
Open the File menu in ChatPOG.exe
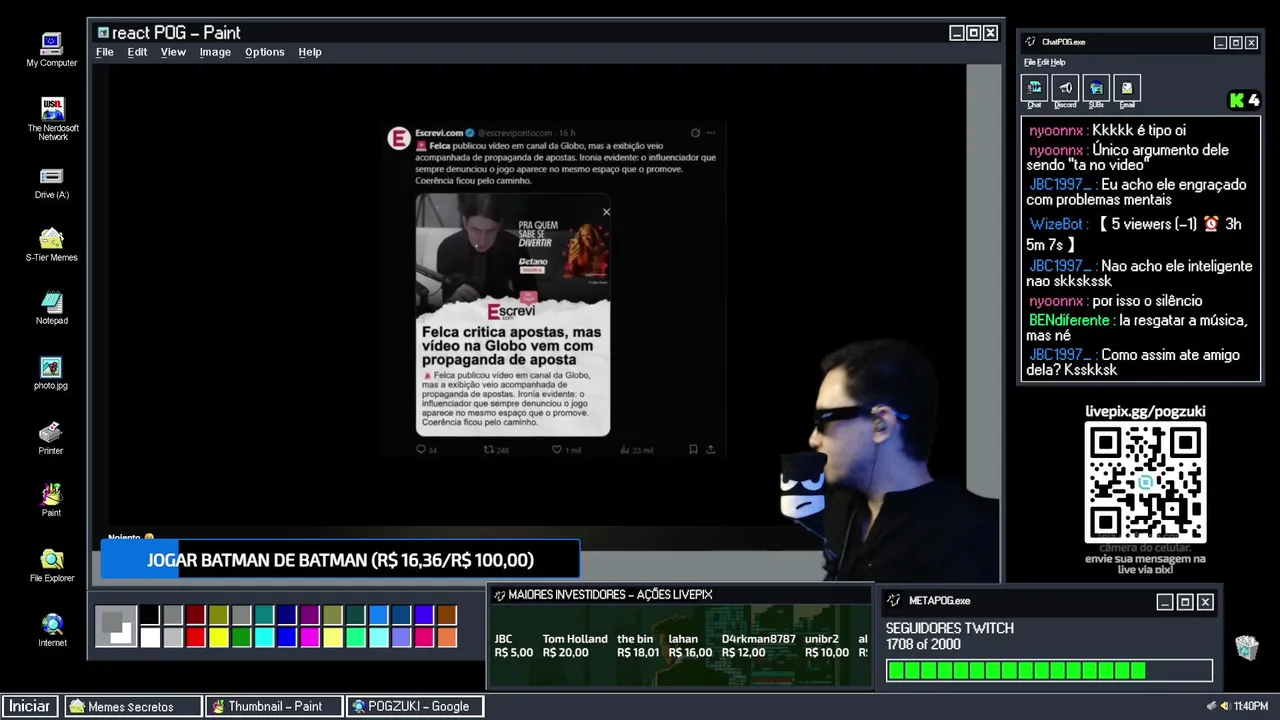point(1029,62)
